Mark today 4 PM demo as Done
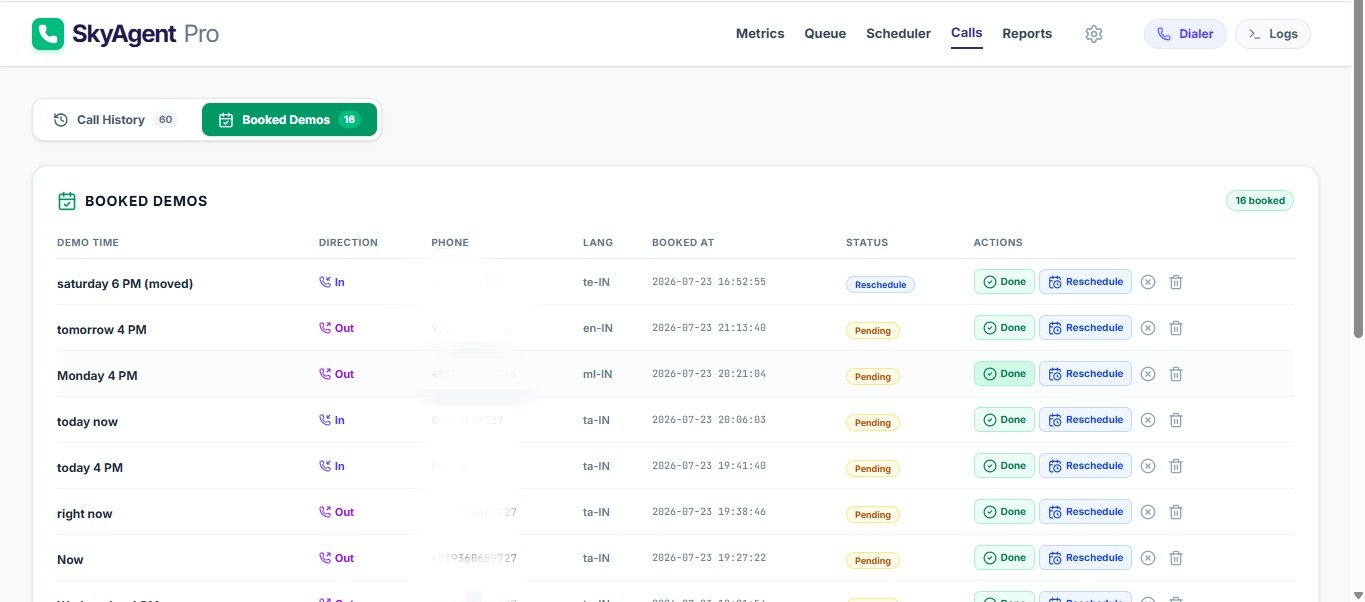This screenshot has width=1365, height=602. [x=1004, y=466]
